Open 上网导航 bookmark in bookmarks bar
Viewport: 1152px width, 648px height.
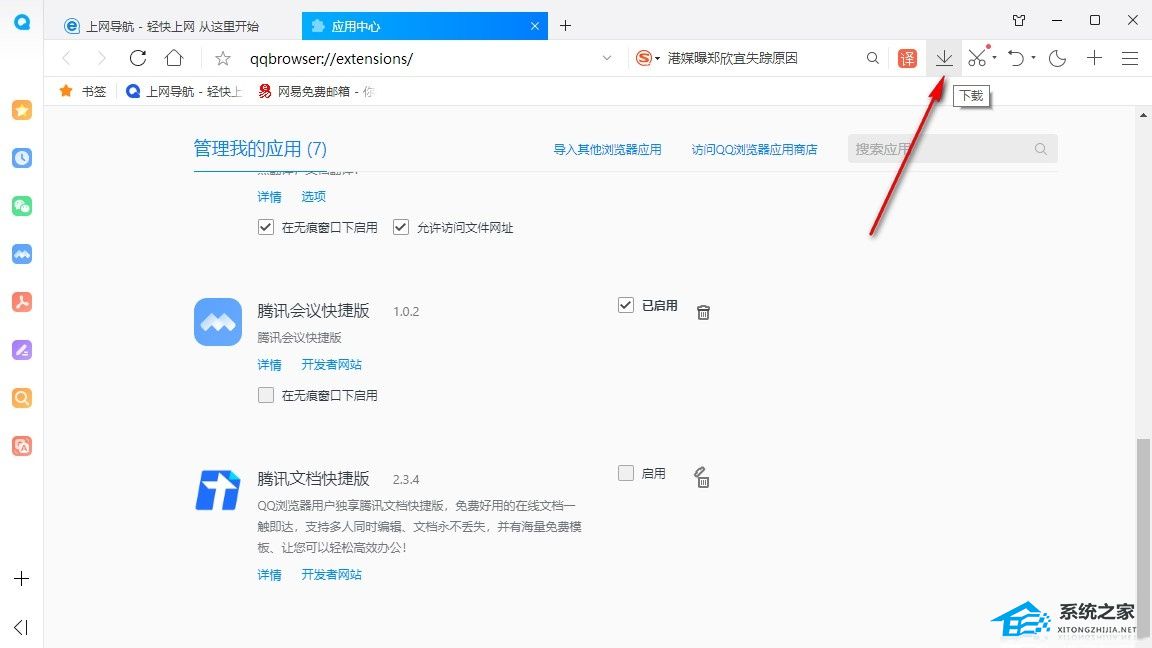click(x=184, y=91)
